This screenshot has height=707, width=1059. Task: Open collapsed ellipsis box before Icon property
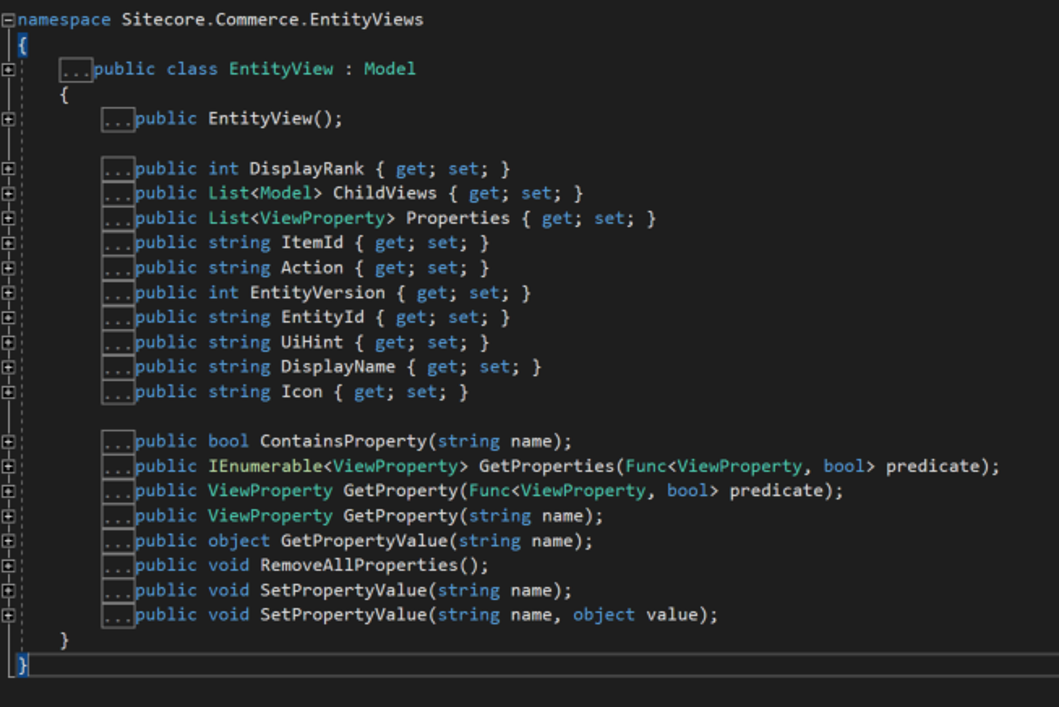(118, 392)
